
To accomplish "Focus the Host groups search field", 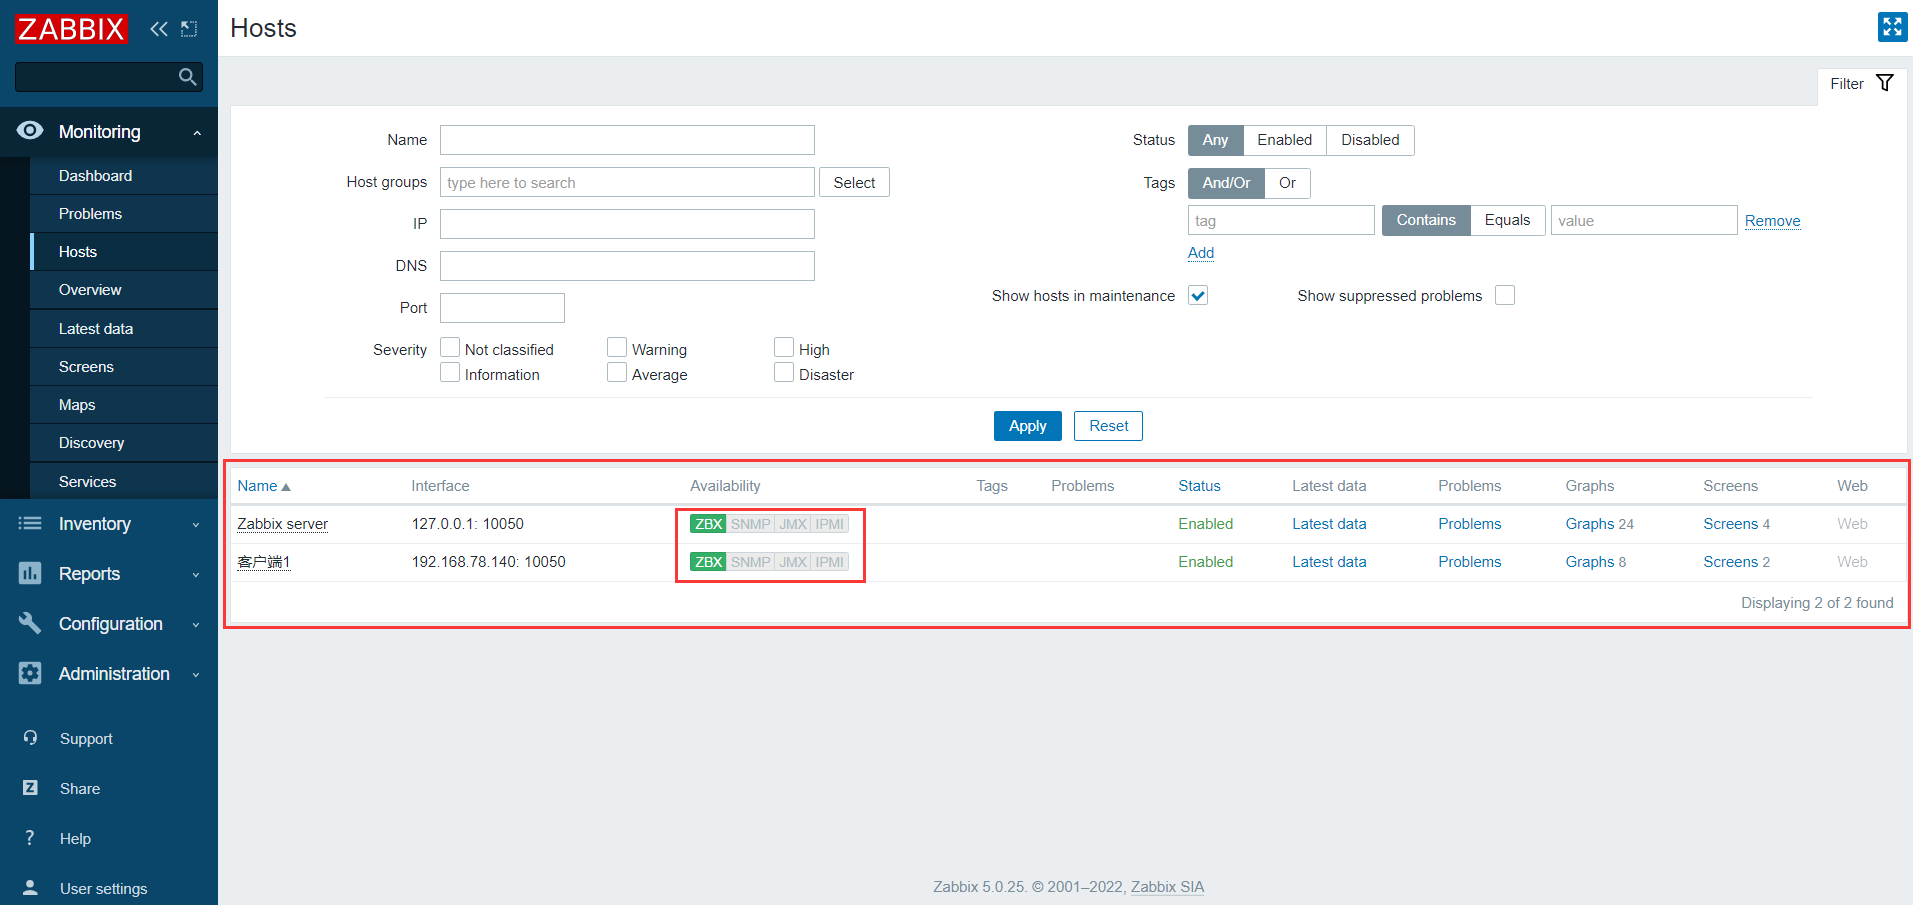I will pos(627,182).
